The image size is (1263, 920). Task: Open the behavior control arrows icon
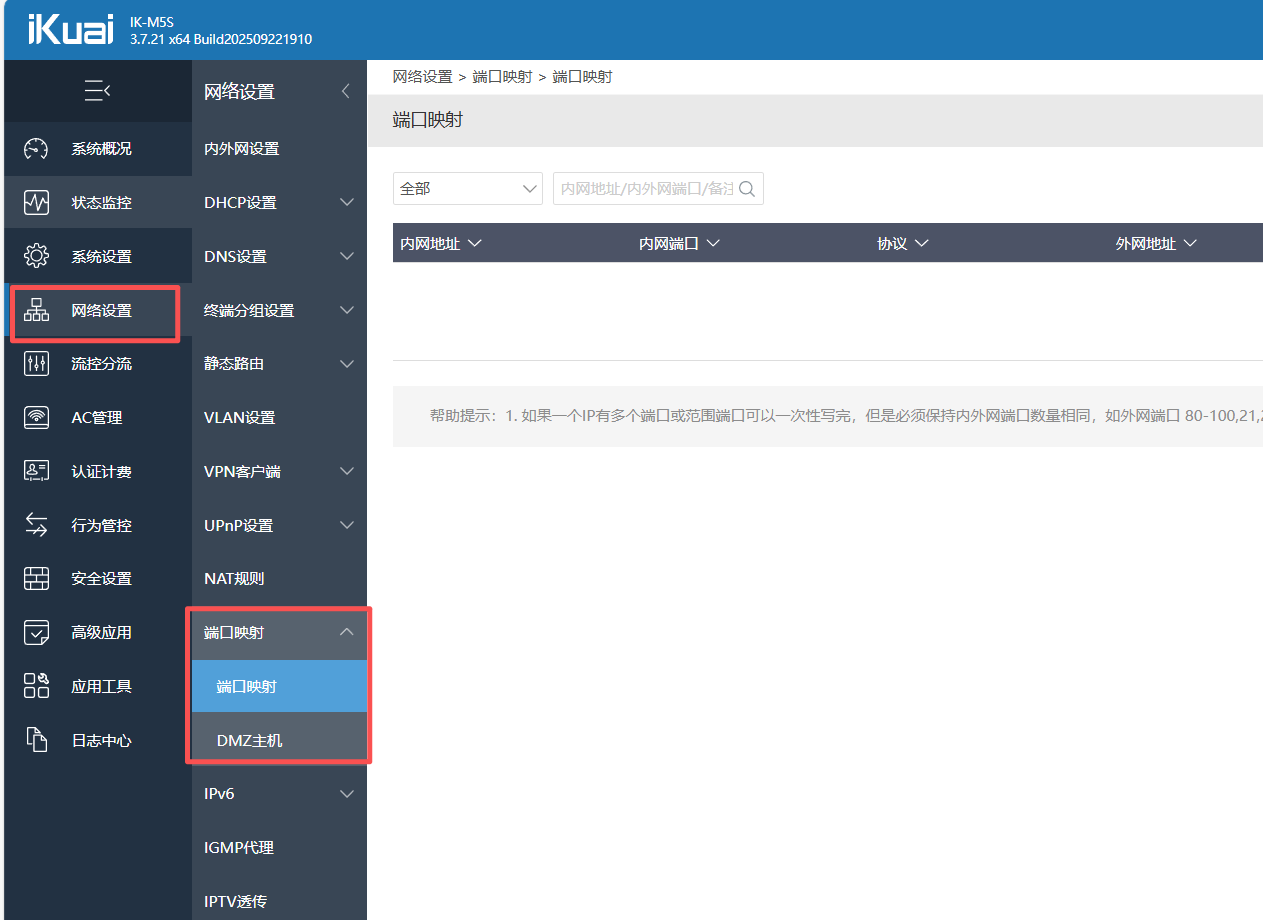36,525
